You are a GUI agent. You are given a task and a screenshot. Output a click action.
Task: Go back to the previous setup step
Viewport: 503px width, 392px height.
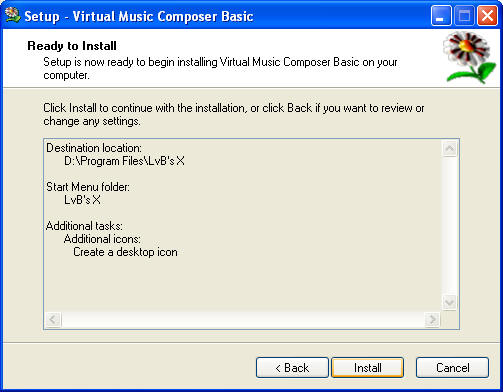click(x=292, y=368)
